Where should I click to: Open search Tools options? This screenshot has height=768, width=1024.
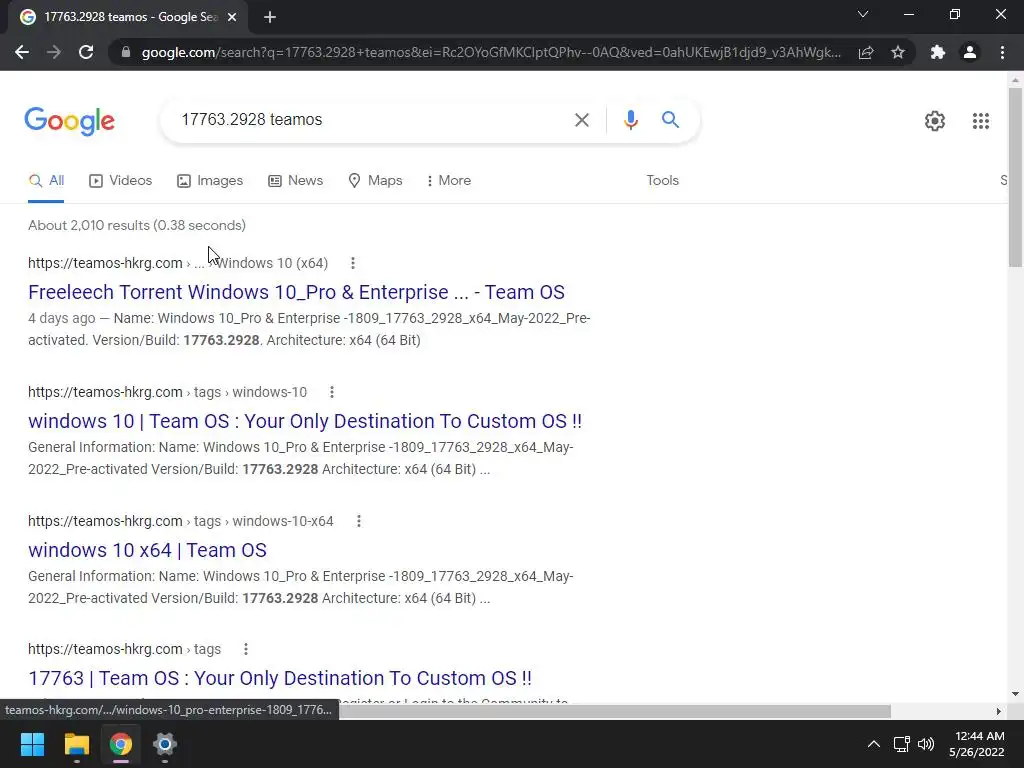662,180
